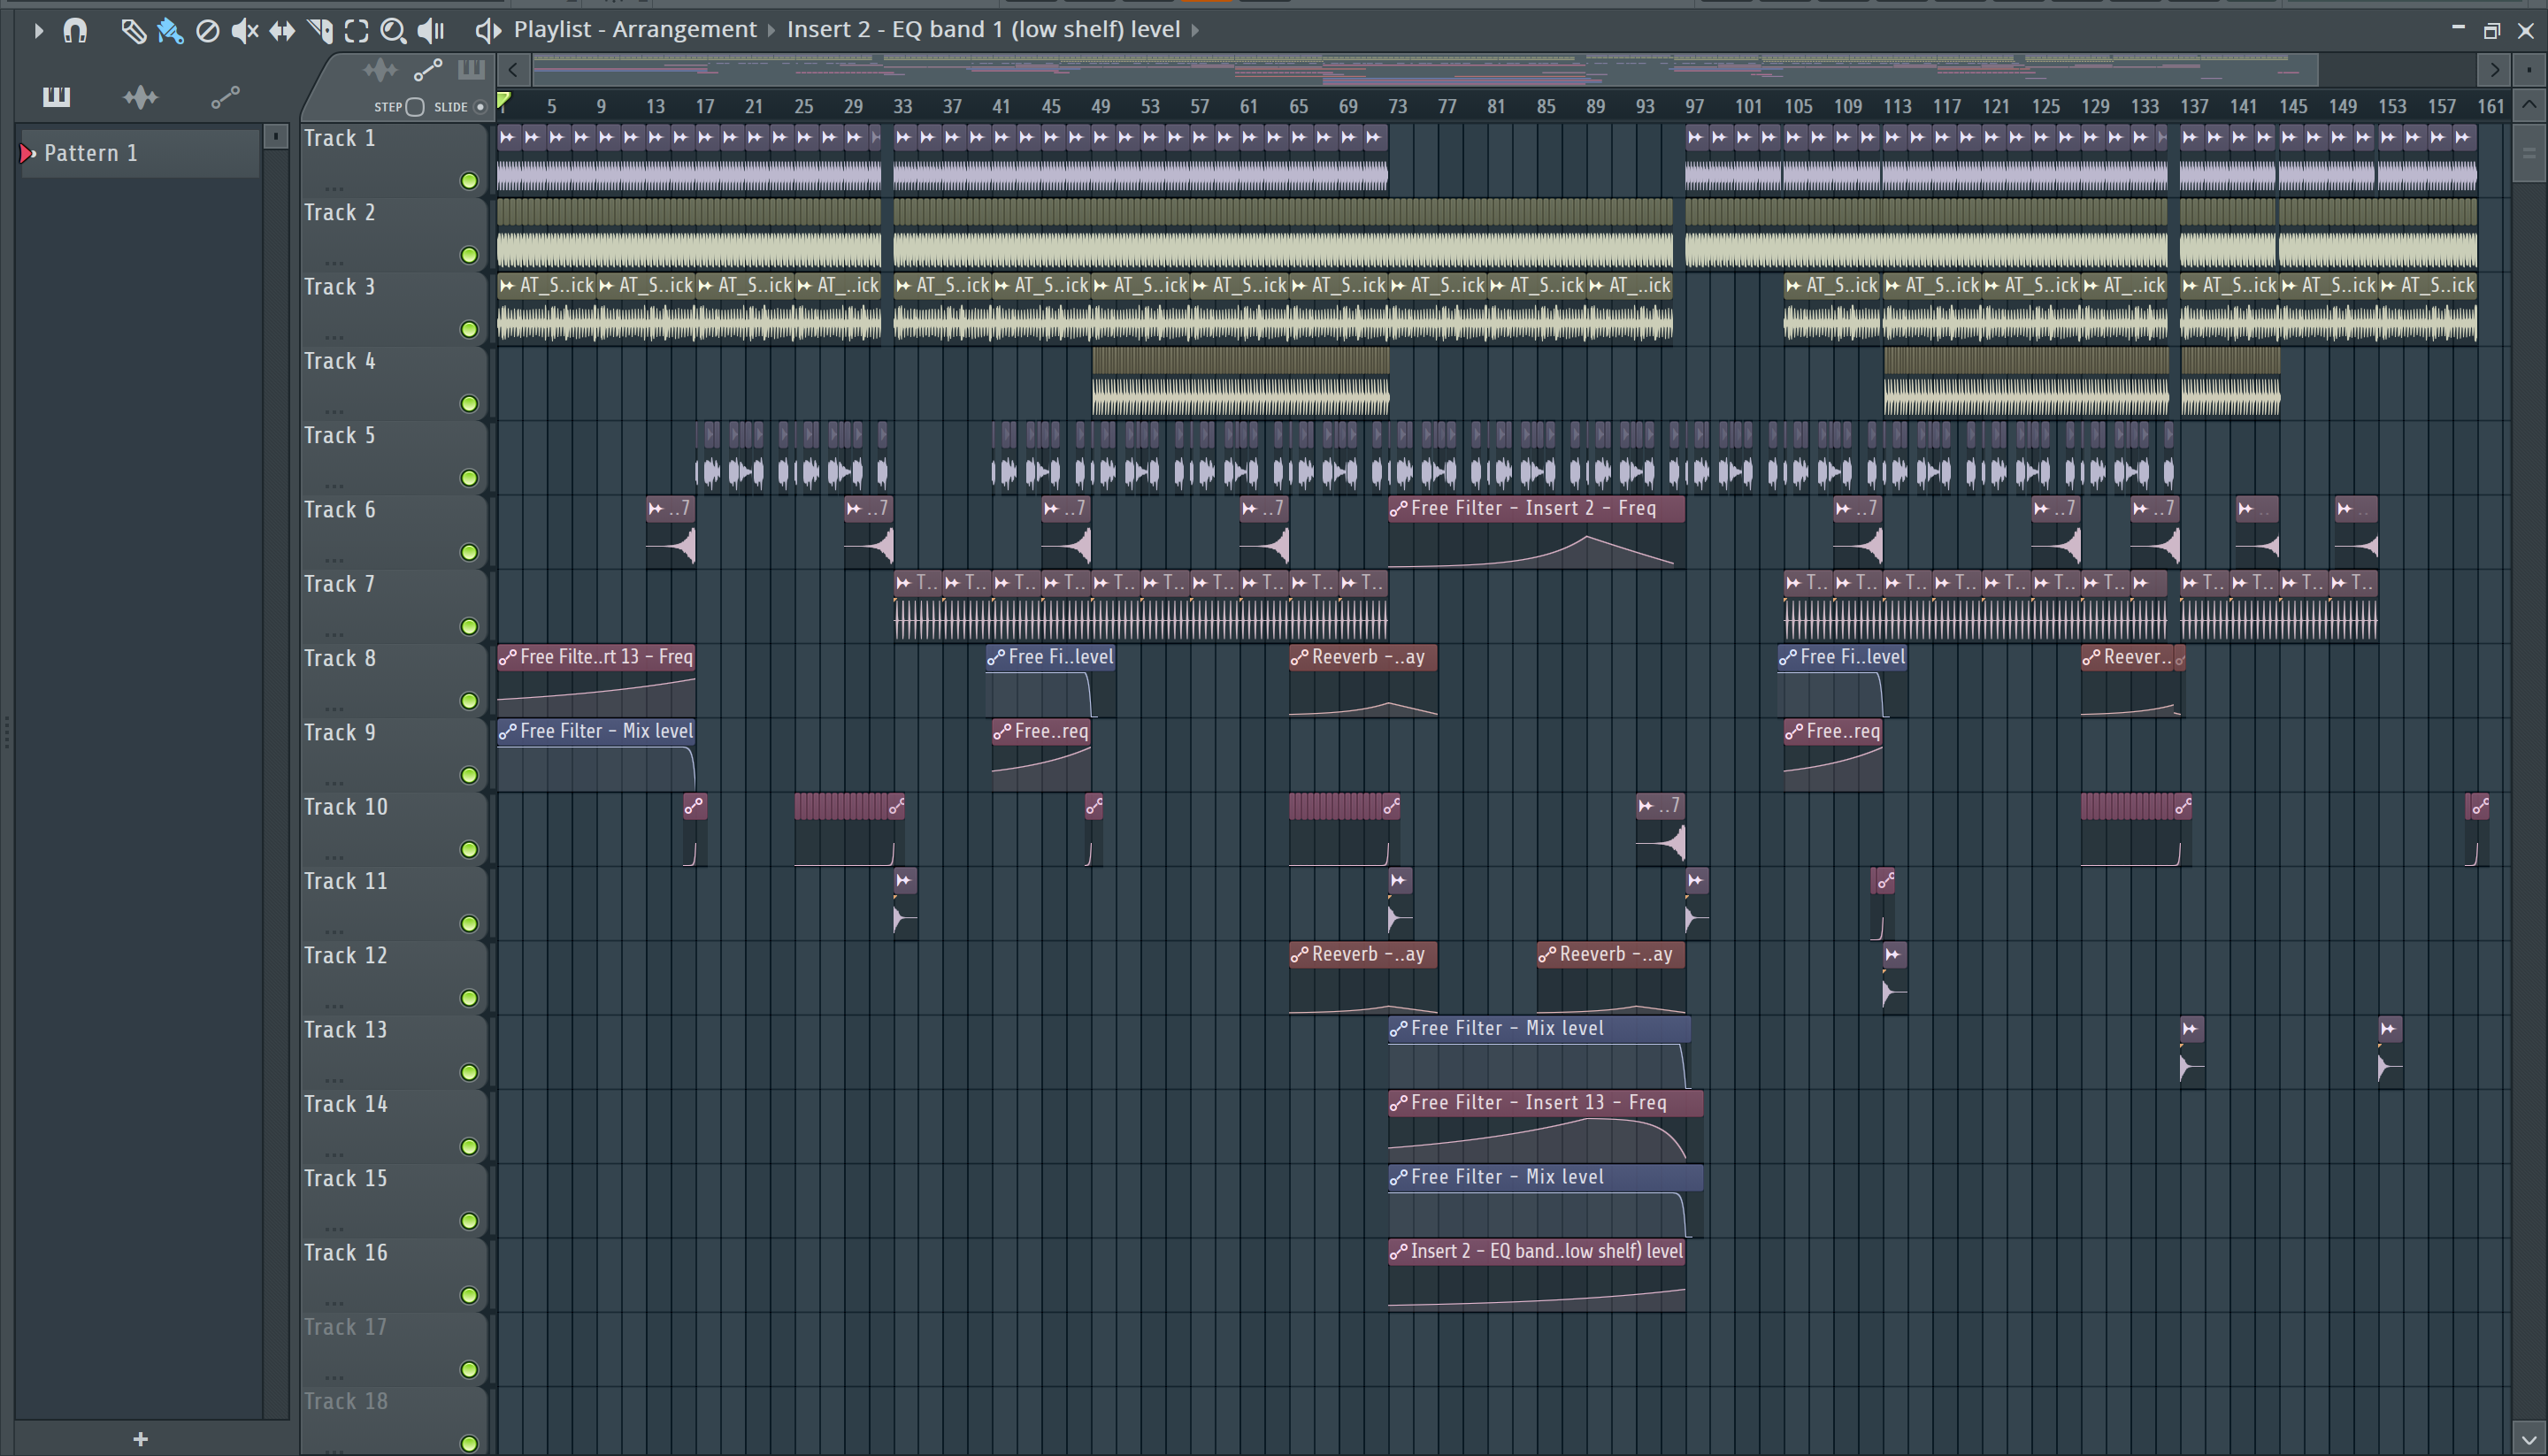
Task: Select the Mute tool
Action: point(244,30)
